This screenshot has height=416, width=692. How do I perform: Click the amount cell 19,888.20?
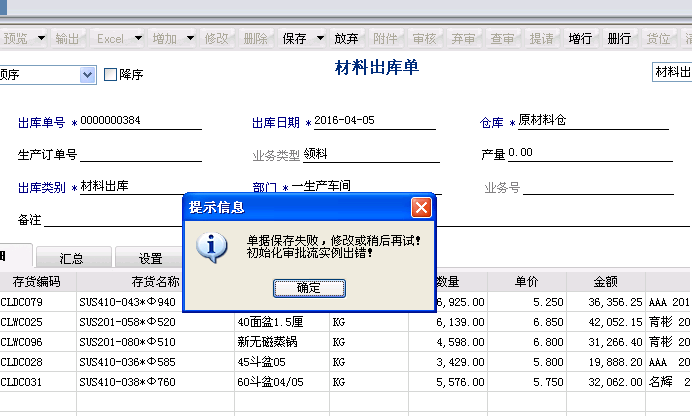pyautogui.click(x=606, y=362)
